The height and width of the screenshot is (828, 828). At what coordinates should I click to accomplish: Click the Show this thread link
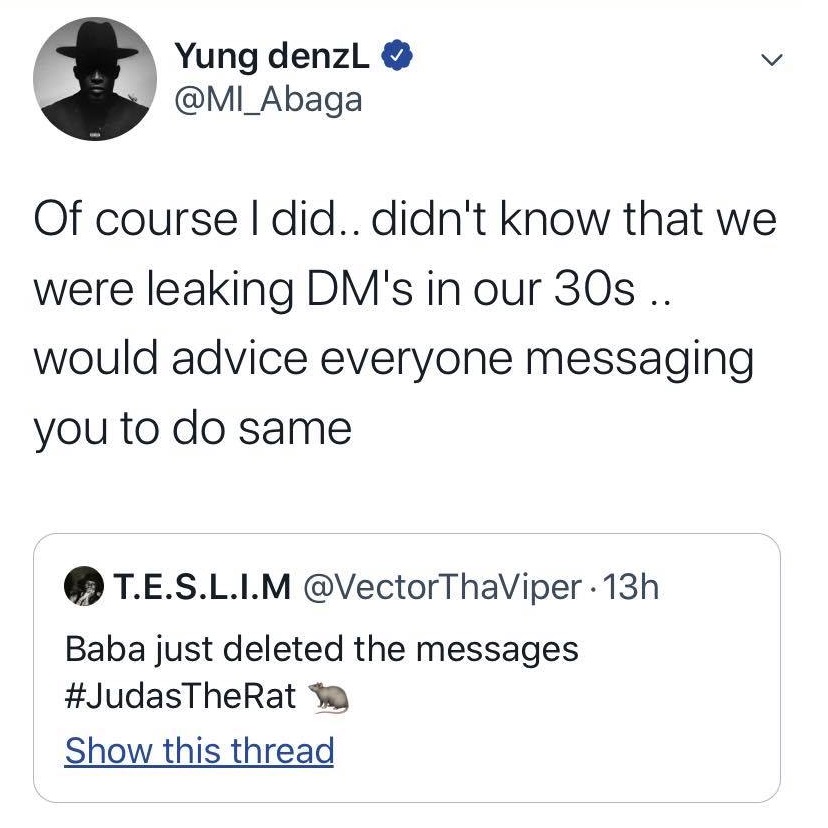[199, 750]
